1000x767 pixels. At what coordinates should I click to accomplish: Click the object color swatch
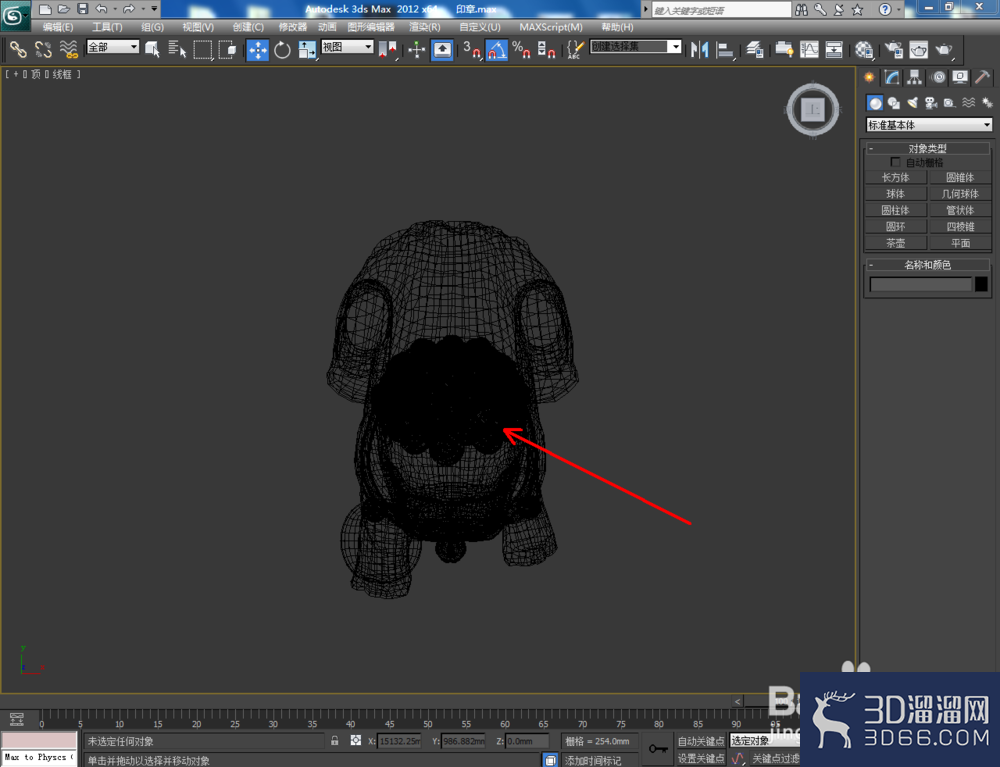pos(982,284)
